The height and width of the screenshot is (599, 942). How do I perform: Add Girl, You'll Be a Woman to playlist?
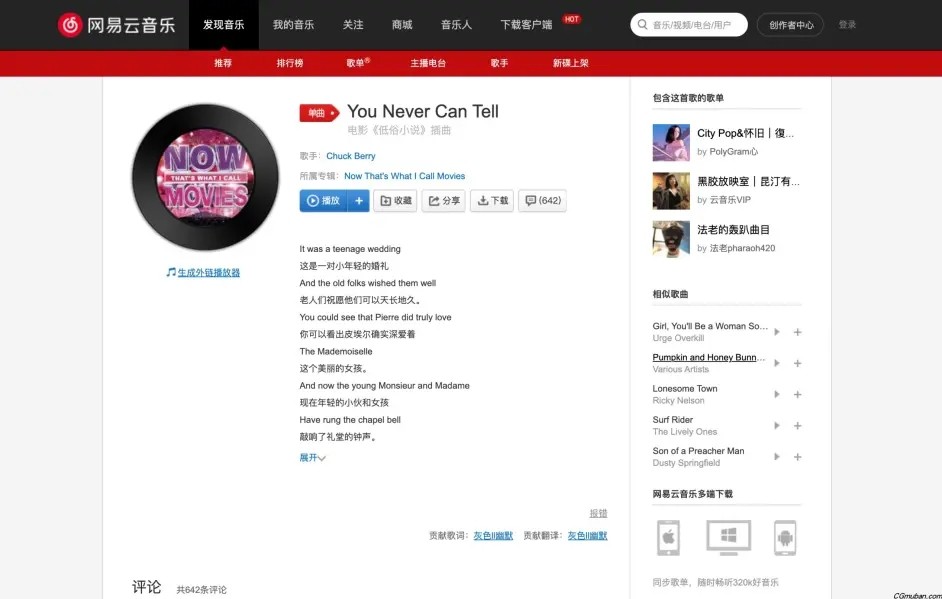tap(797, 332)
